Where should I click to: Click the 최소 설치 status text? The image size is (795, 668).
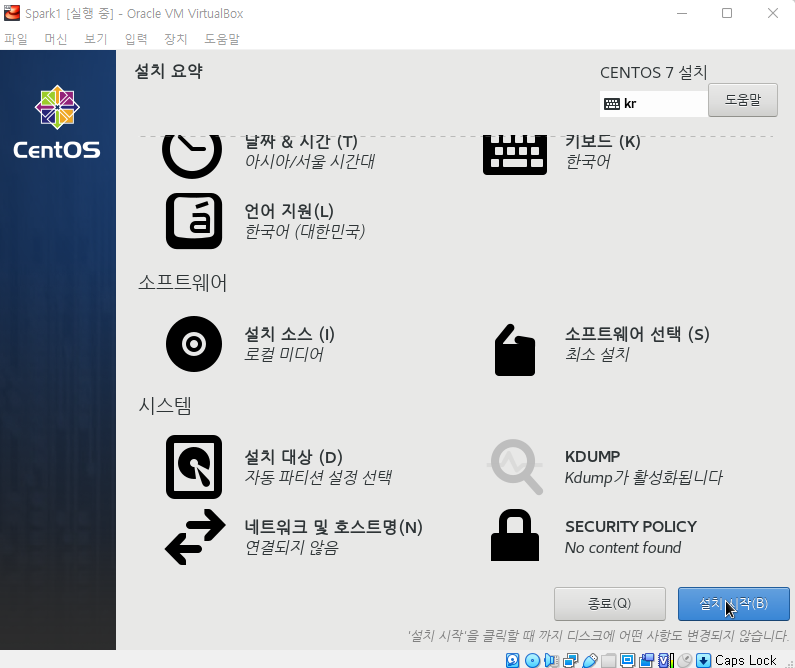[x=597, y=354]
